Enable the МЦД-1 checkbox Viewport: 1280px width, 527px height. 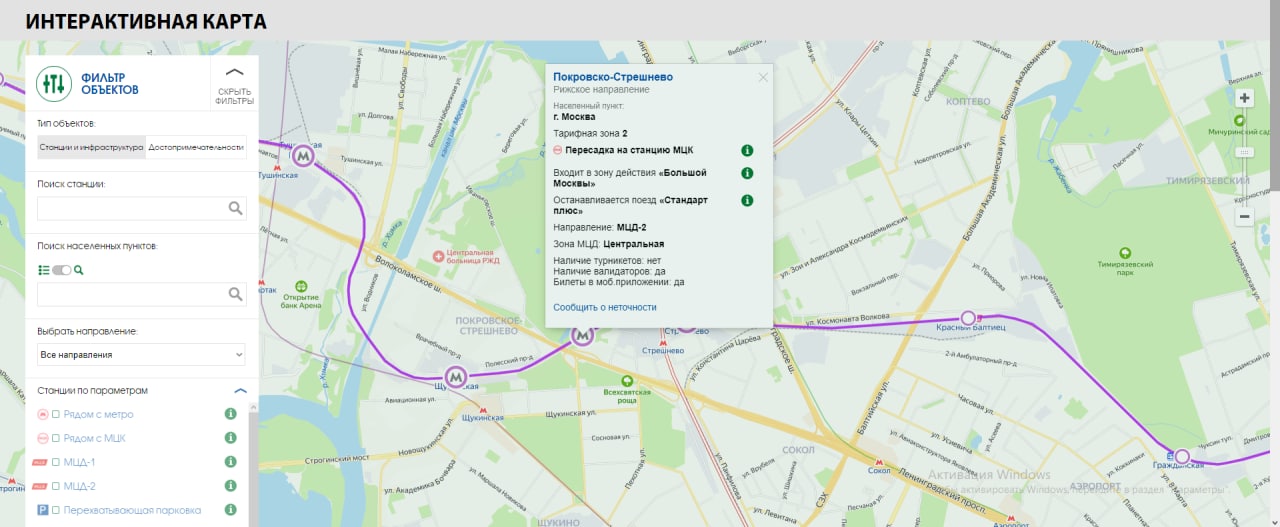point(57,462)
